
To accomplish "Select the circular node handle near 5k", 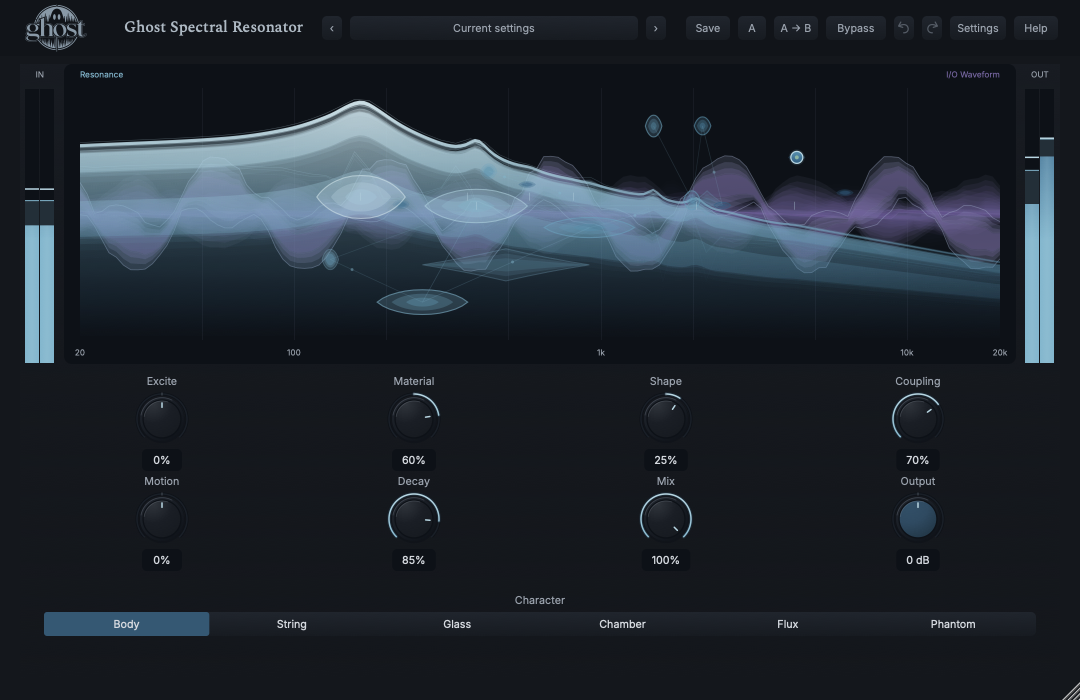I will pos(796,158).
